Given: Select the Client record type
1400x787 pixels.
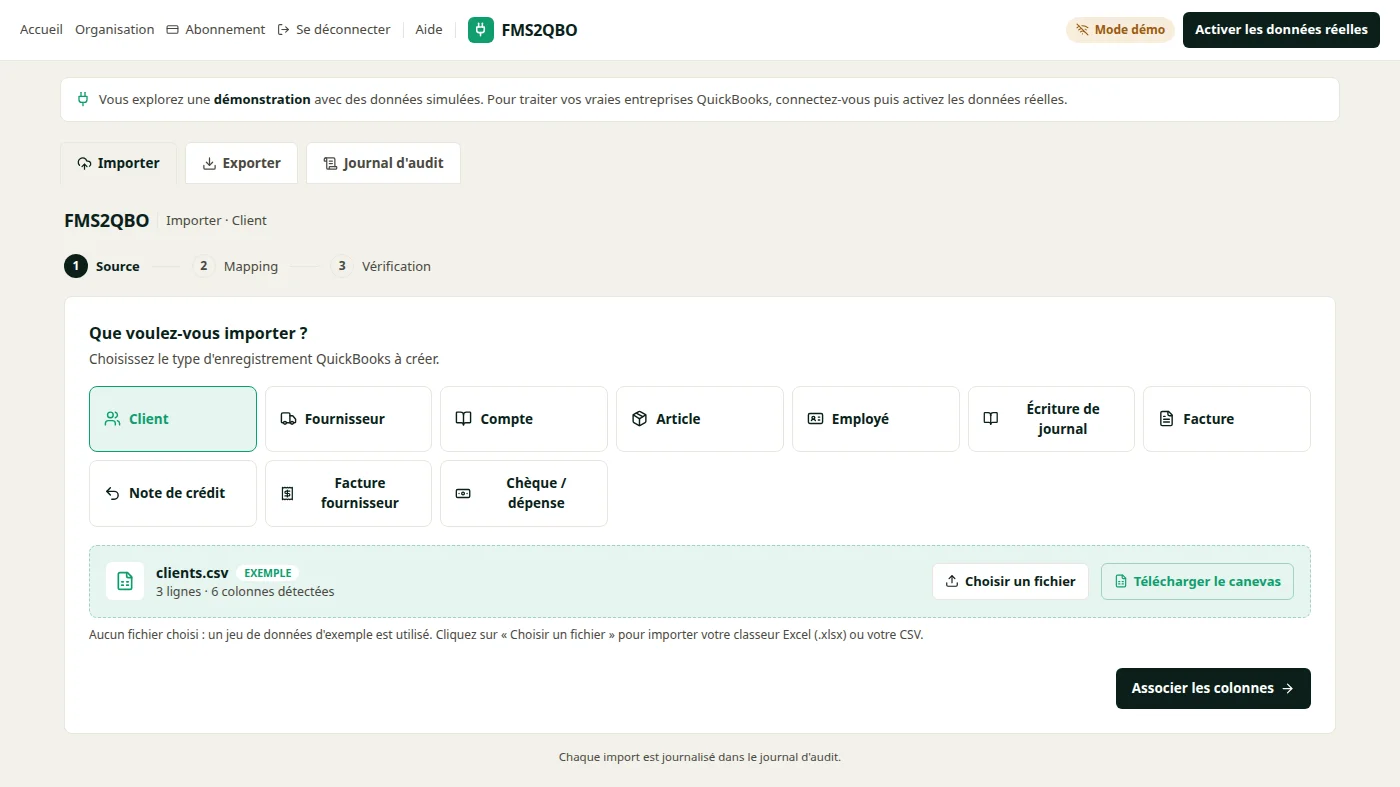Looking at the screenshot, I should tap(173, 419).
